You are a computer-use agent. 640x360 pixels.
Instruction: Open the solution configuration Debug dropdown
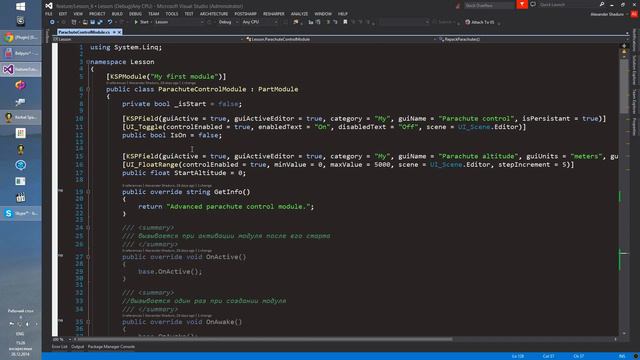click(x=228, y=22)
